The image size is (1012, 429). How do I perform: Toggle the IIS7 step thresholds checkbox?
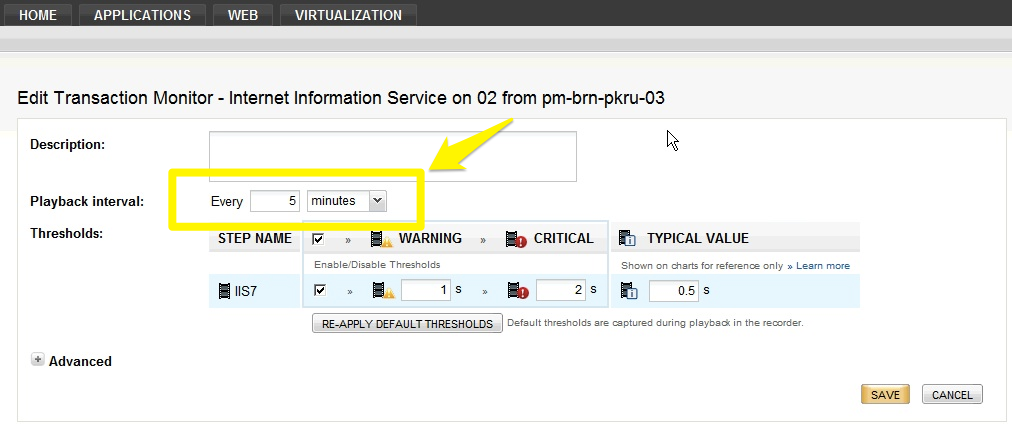pyautogui.click(x=319, y=290)
